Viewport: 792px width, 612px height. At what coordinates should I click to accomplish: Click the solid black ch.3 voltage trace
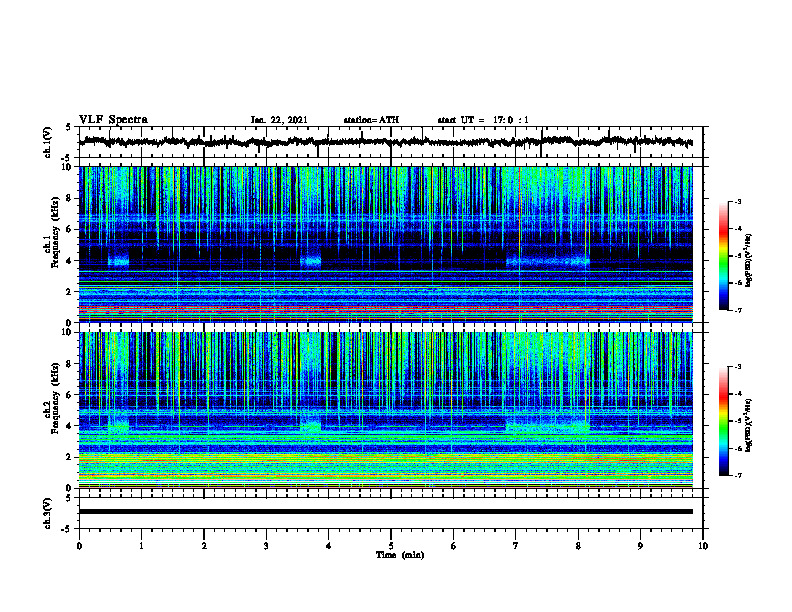tap(386, 512)
